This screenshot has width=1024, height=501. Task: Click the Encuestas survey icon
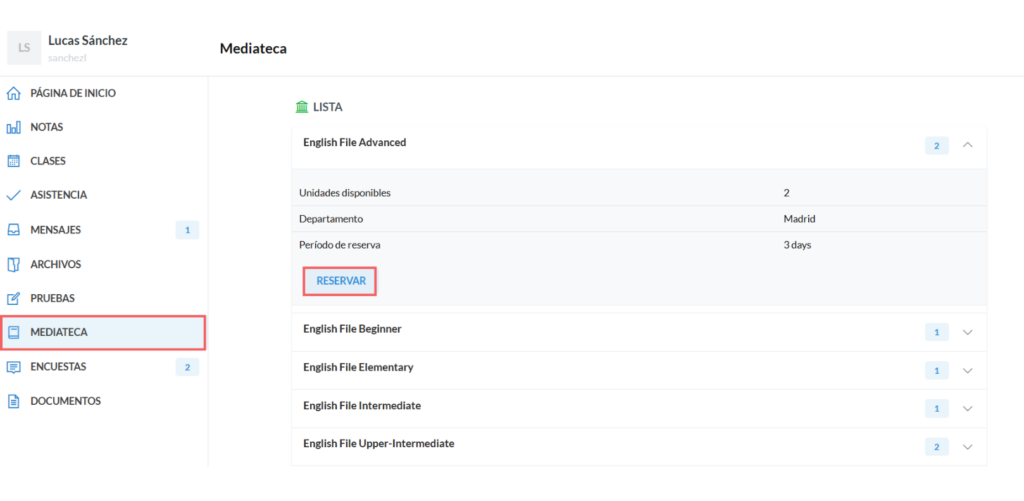click(x=14, y=367)
